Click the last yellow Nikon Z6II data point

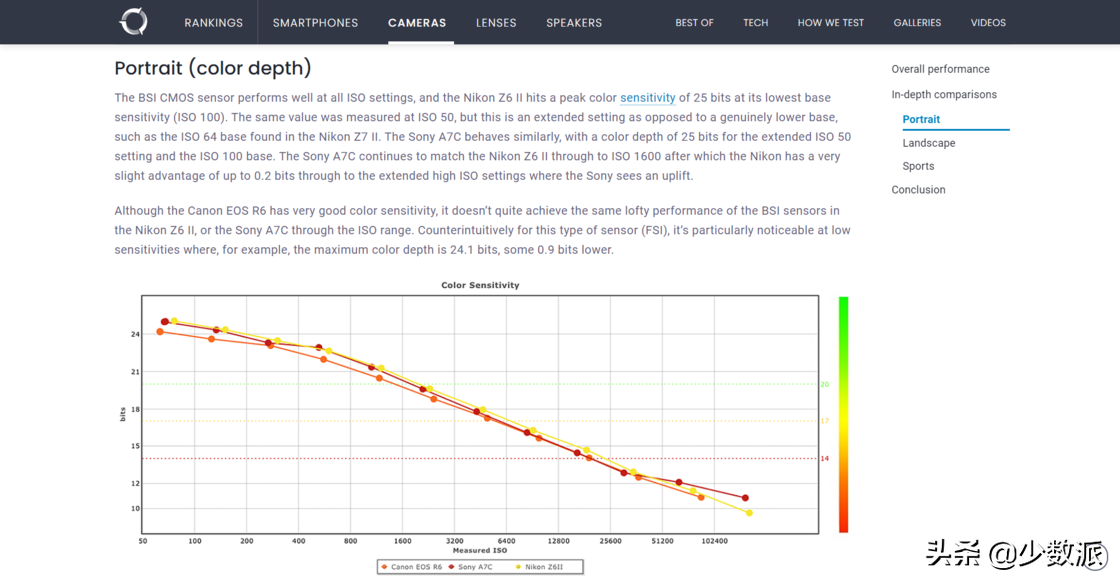coord(749,513)
